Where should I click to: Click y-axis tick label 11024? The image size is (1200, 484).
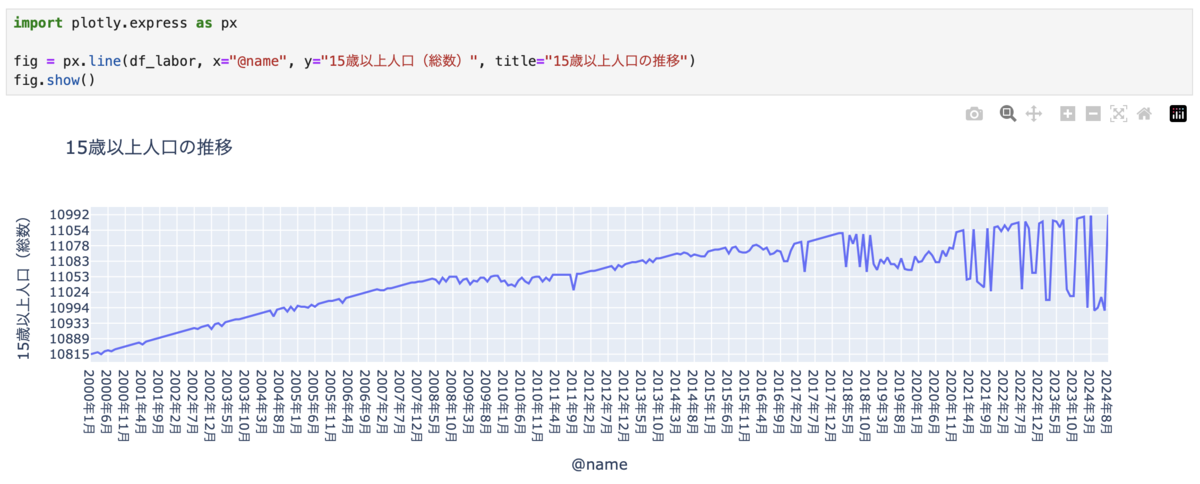coord(68,292)
